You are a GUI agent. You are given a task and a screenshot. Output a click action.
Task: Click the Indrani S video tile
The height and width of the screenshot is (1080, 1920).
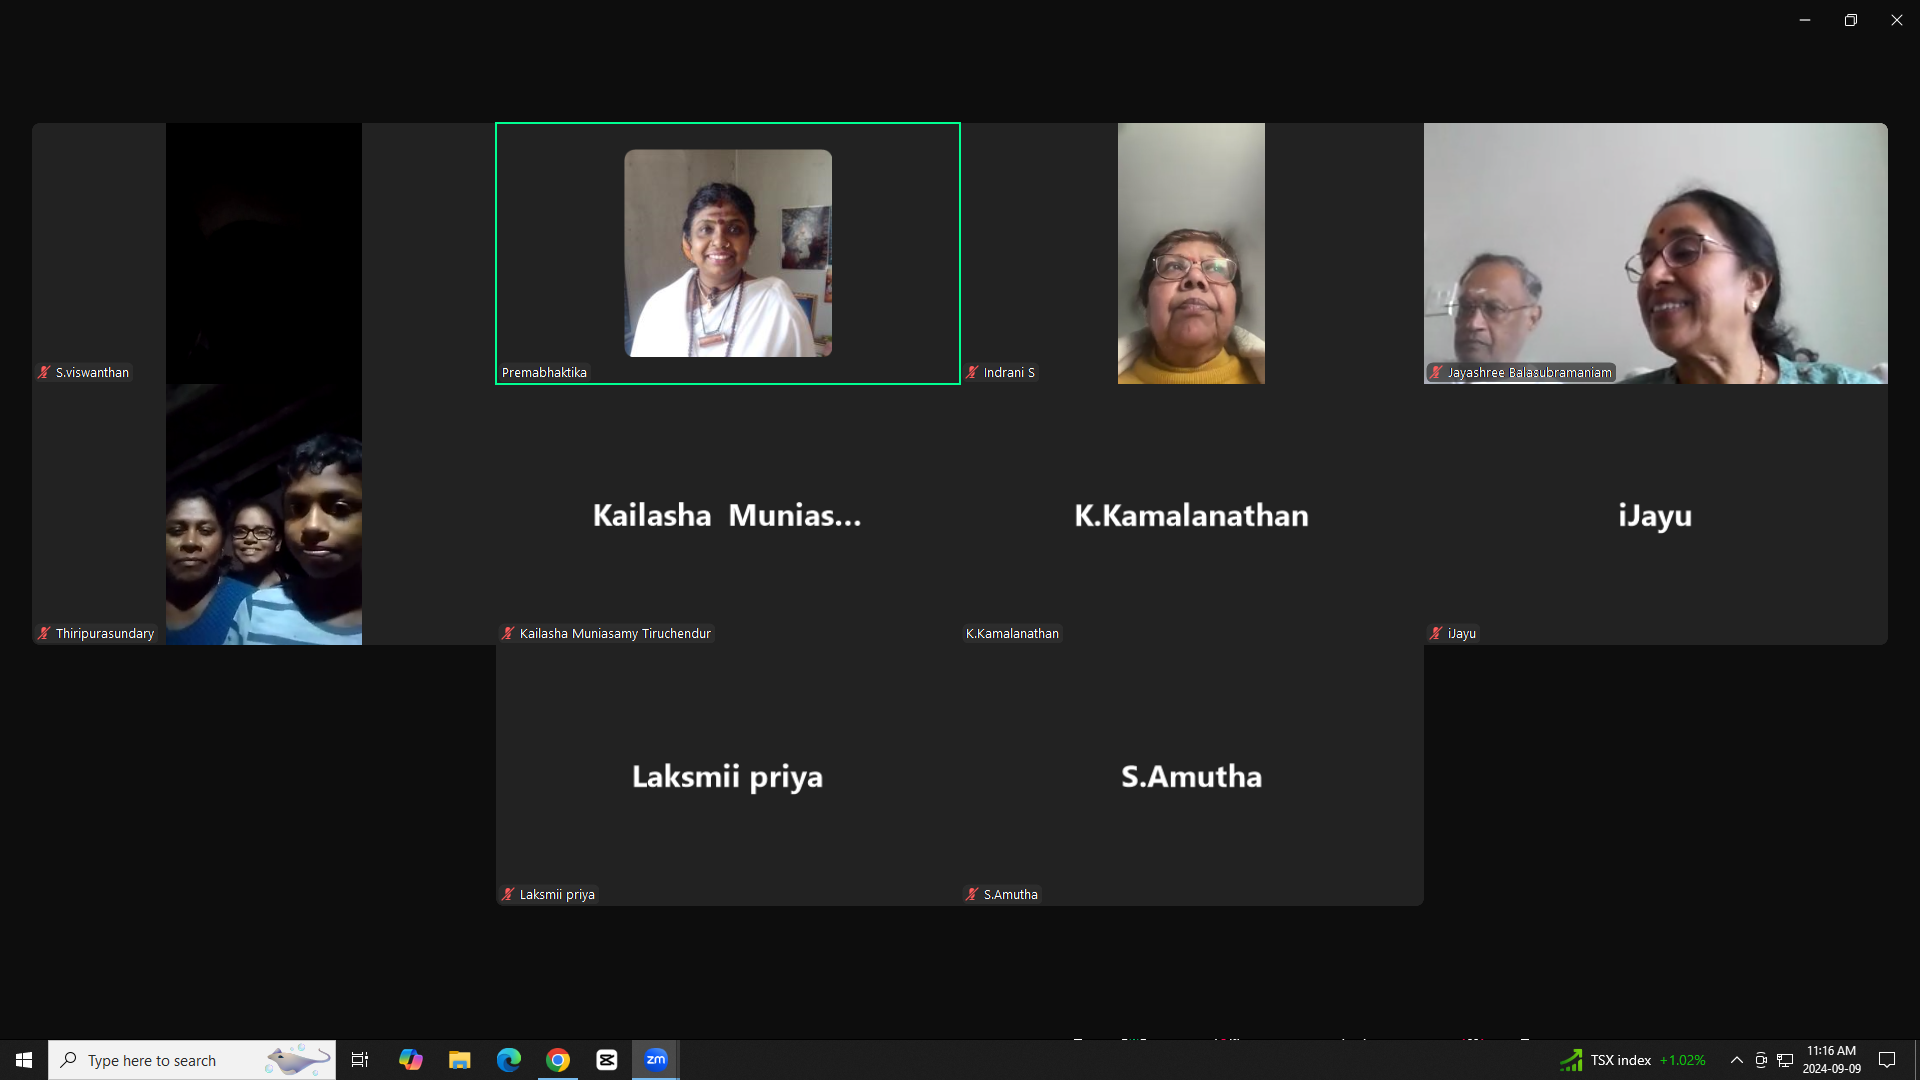tap(1191, 253)
